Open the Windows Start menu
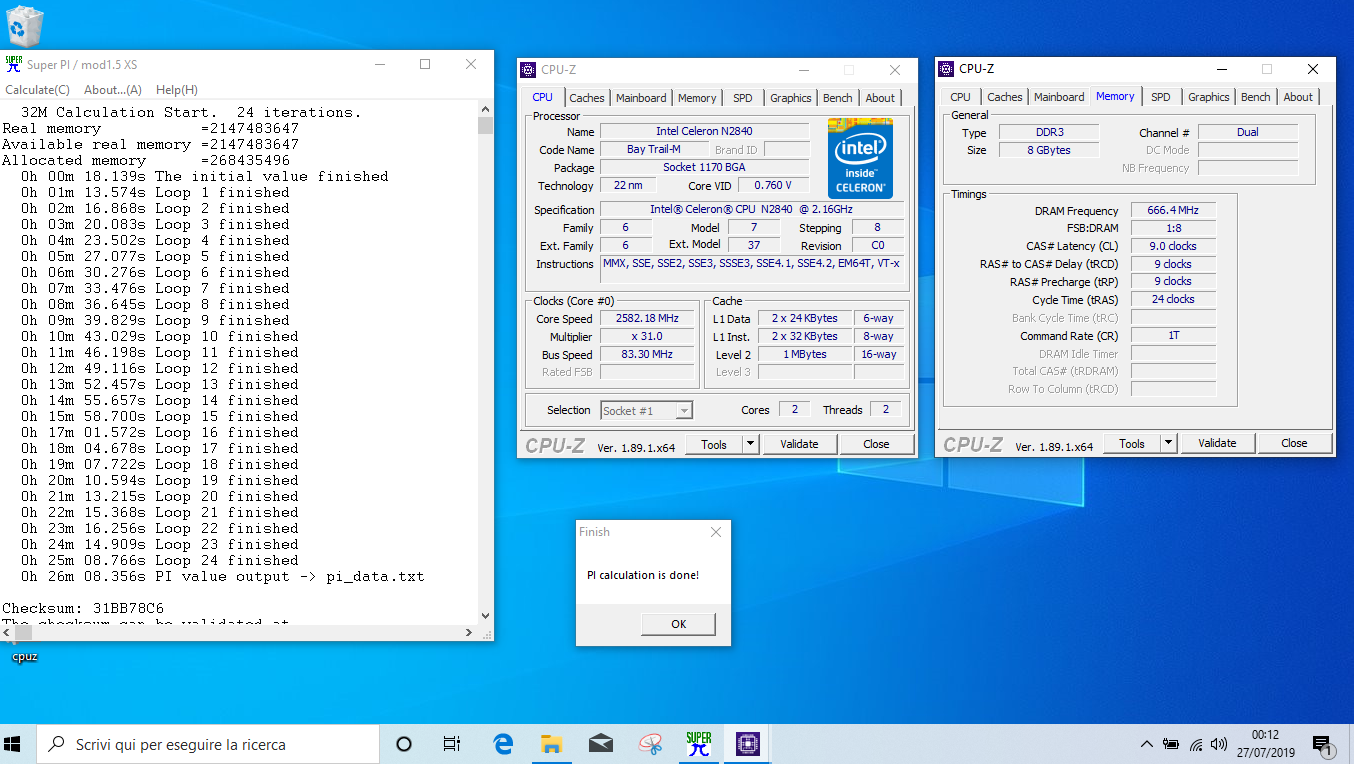Screen dimensions: 1354x764 [x=13, y=744]
